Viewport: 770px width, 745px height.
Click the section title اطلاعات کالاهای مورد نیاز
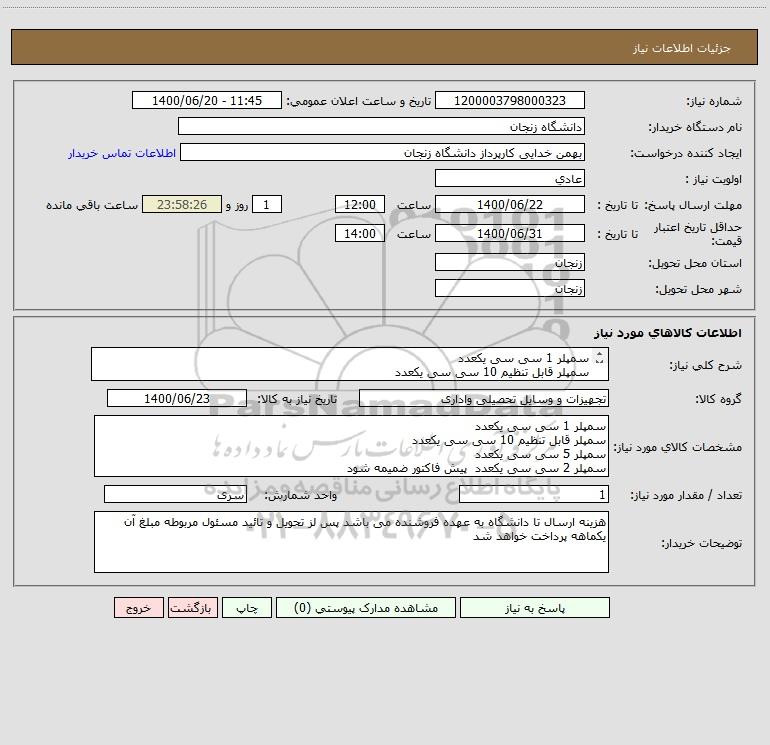click(x=668, y=333)
